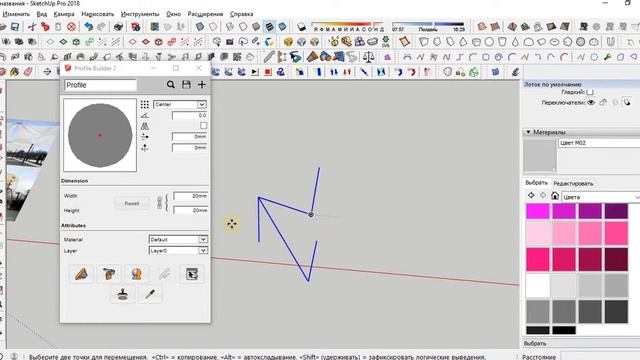Click the orange head/revolve tool in Profile Builder

(137, 273)
